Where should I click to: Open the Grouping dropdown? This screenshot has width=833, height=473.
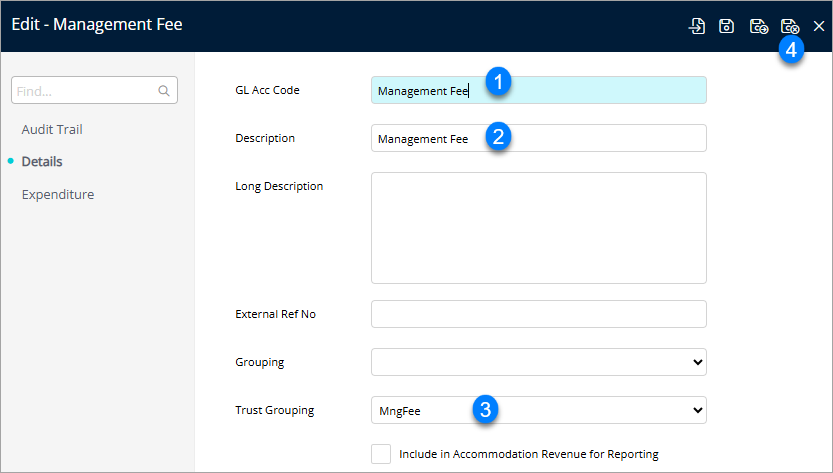538,362
